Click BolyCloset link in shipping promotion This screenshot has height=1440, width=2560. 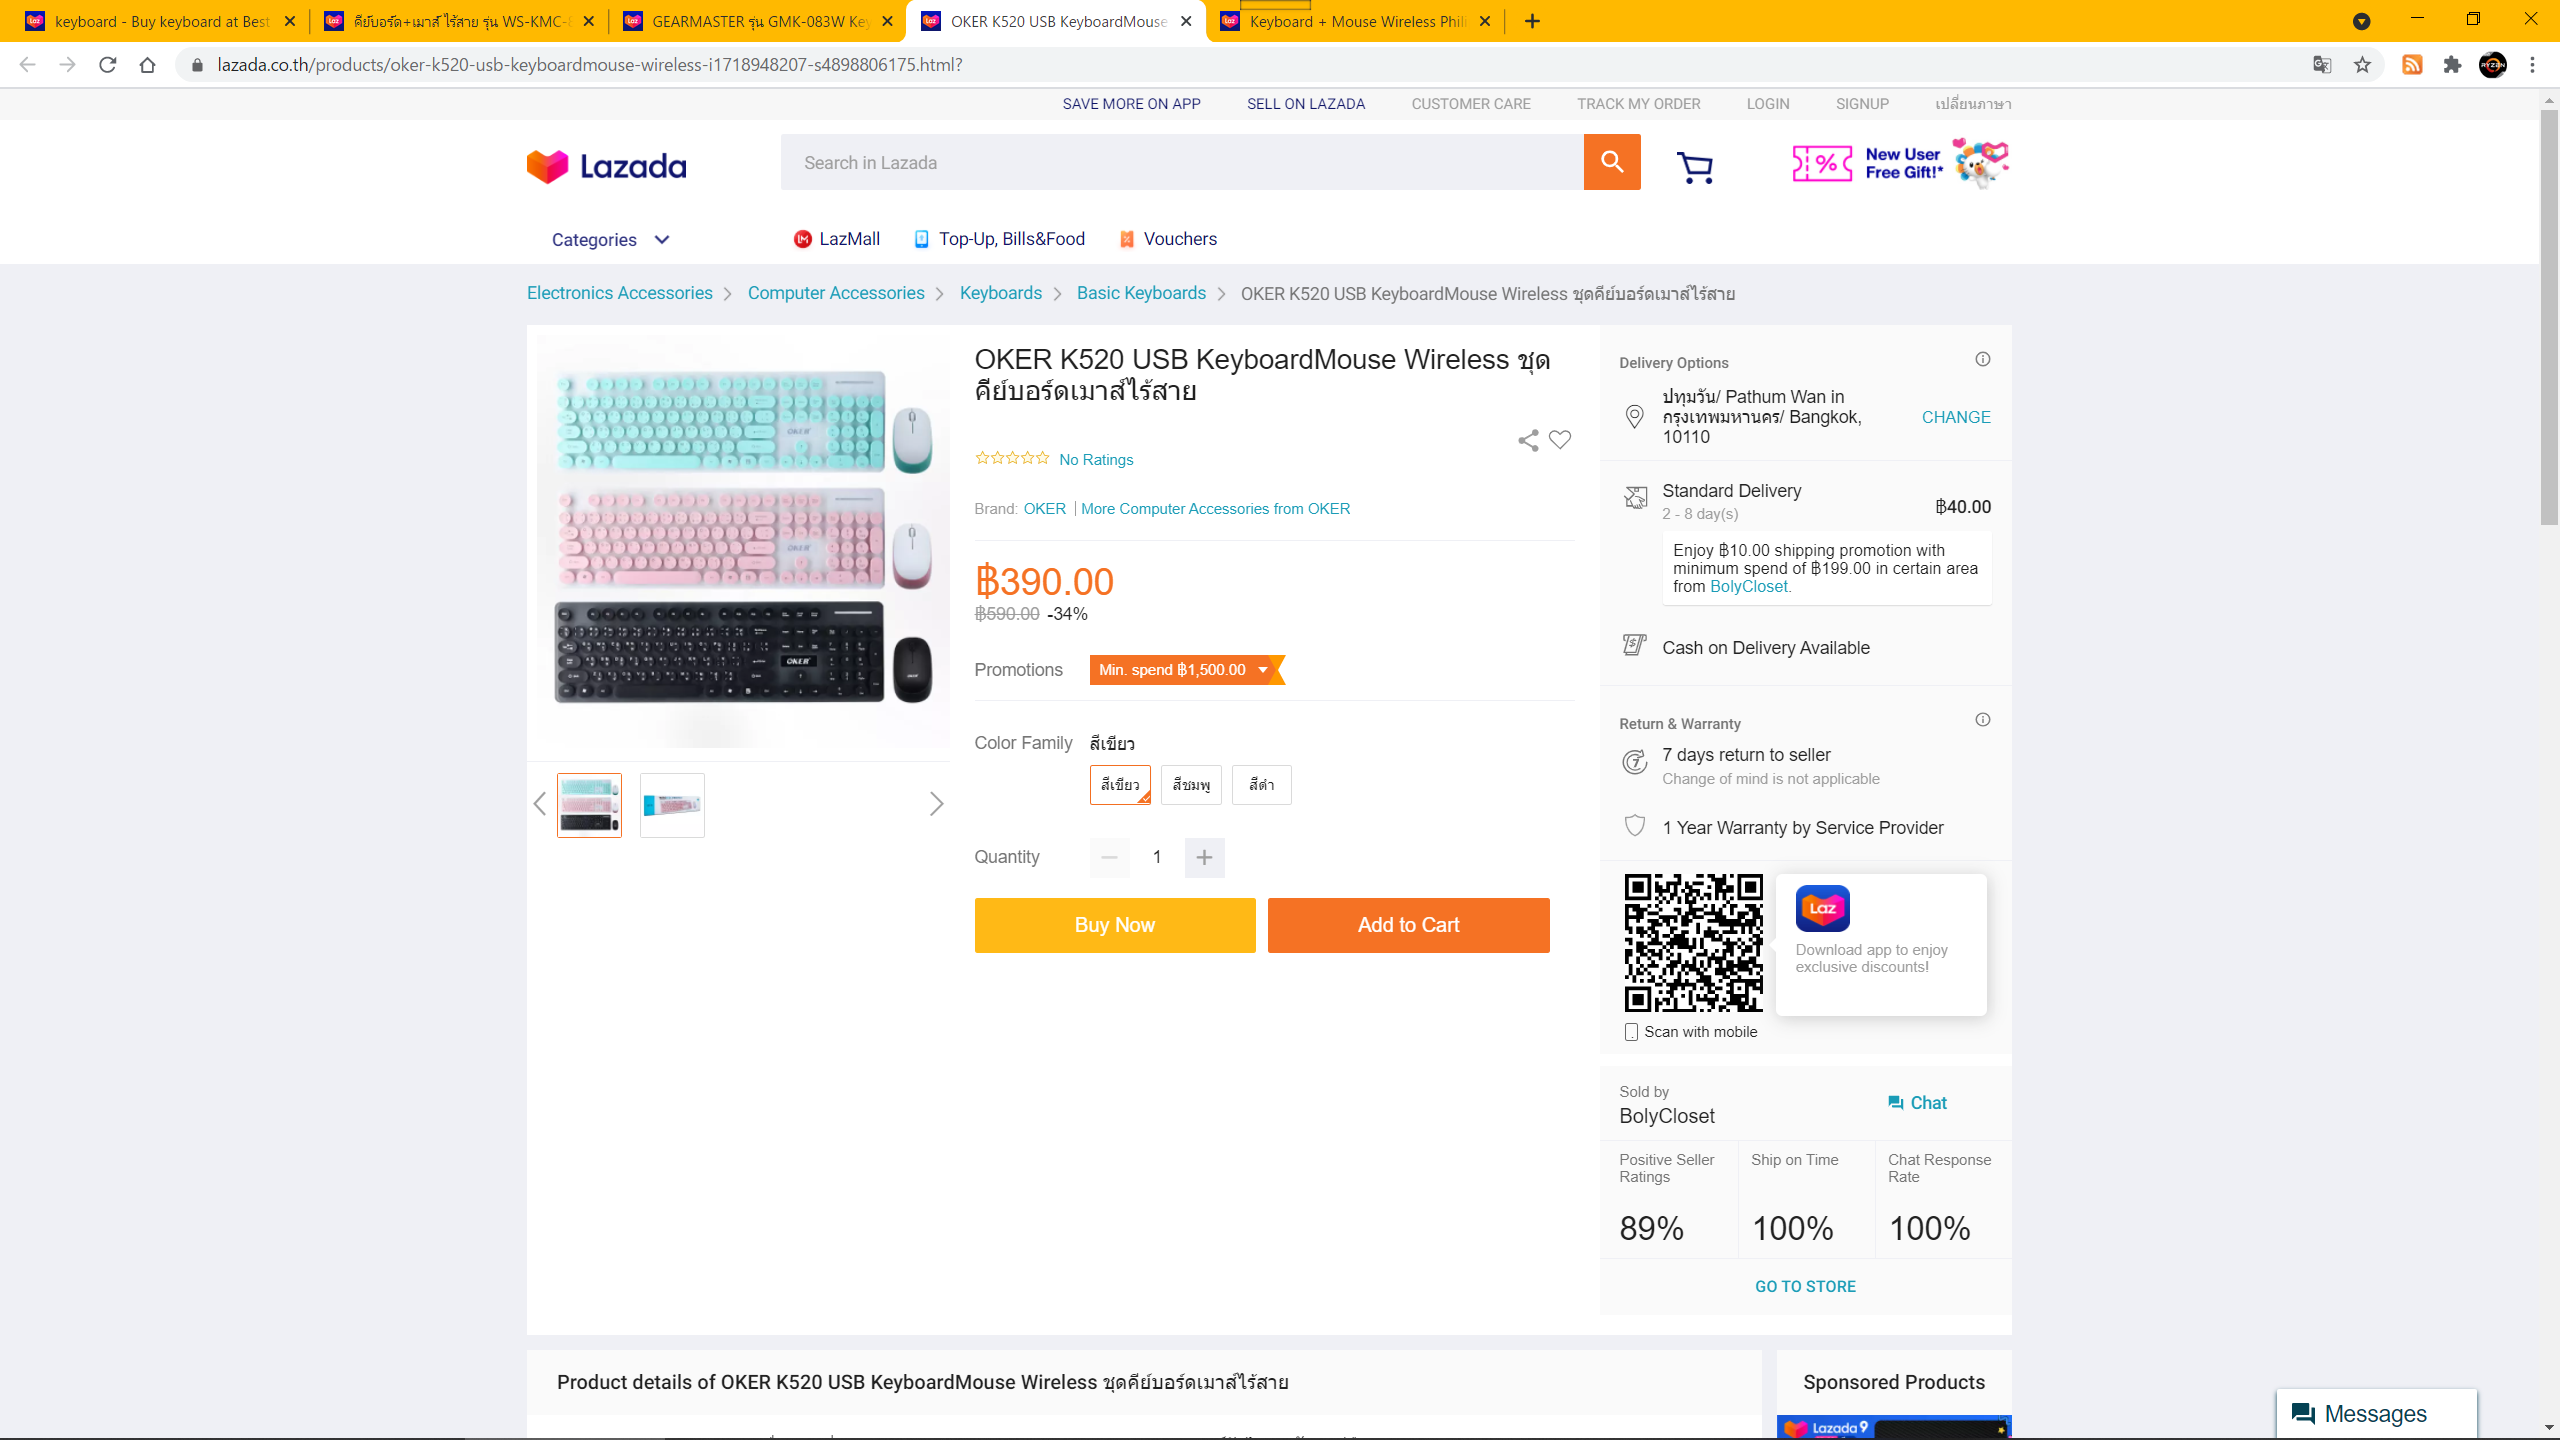(x=1748, y=587)
